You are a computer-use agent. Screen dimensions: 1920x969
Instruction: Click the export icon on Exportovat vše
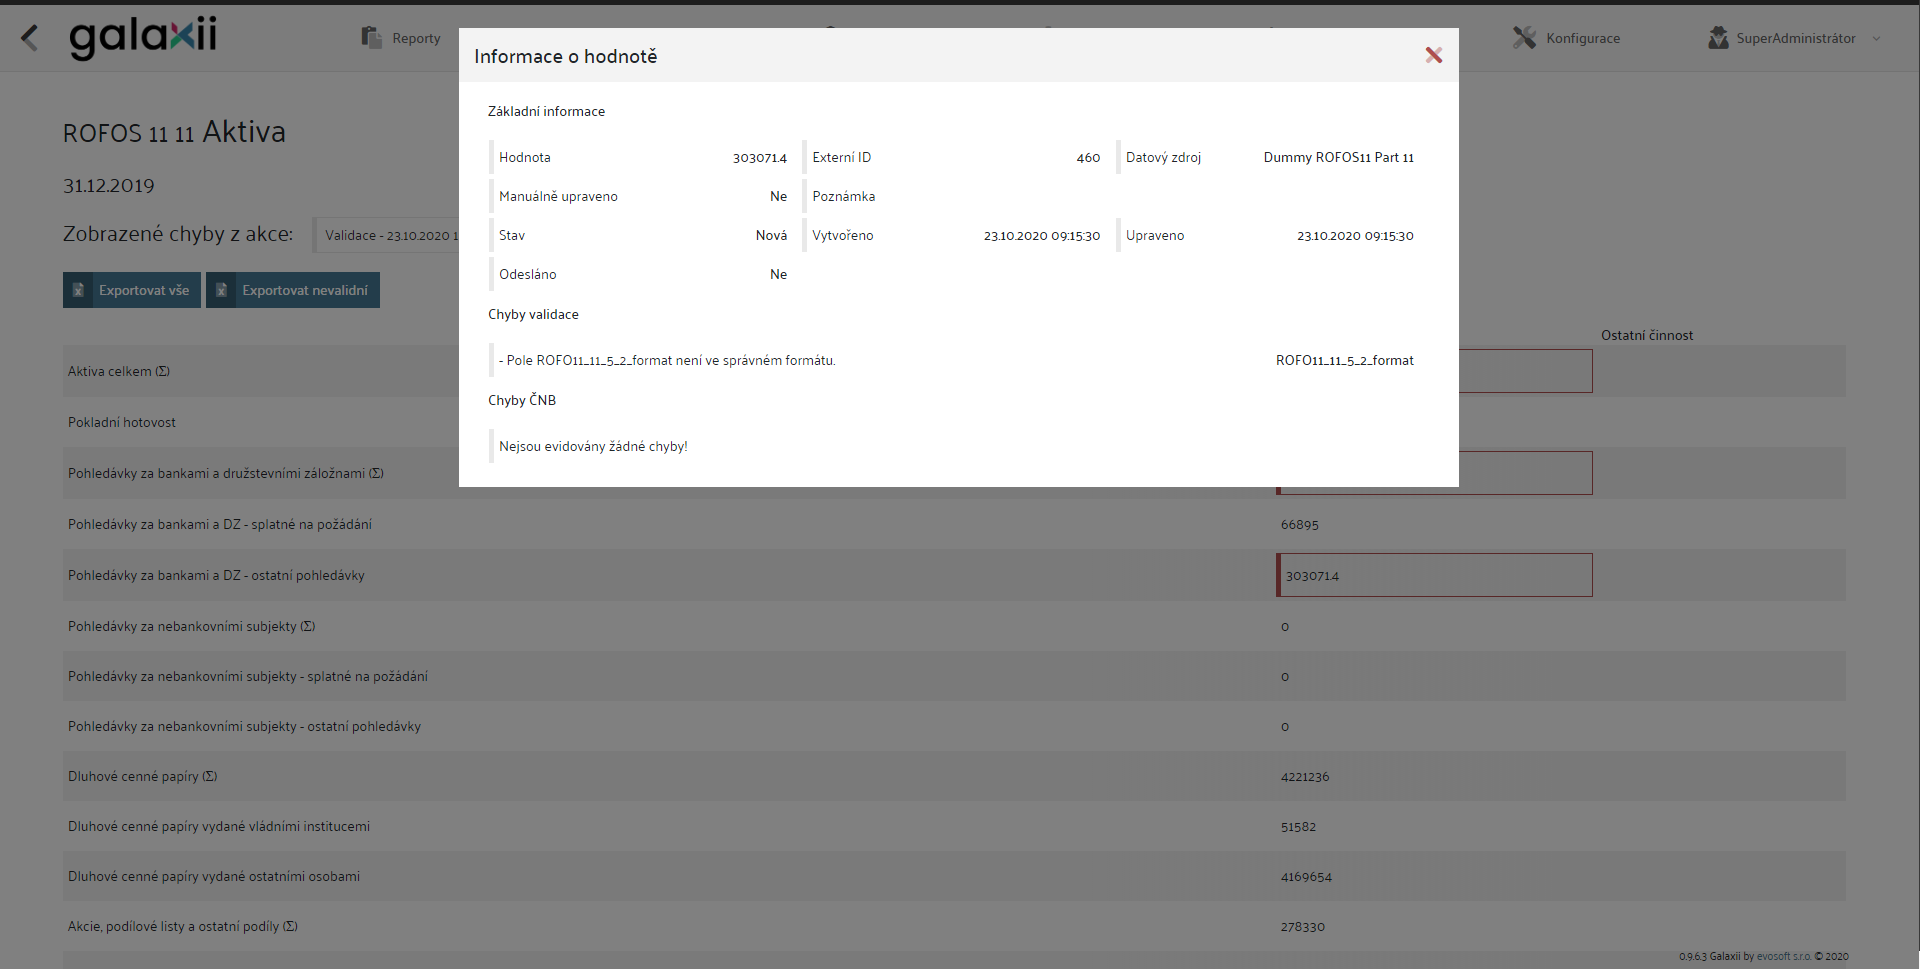point(78,290)
